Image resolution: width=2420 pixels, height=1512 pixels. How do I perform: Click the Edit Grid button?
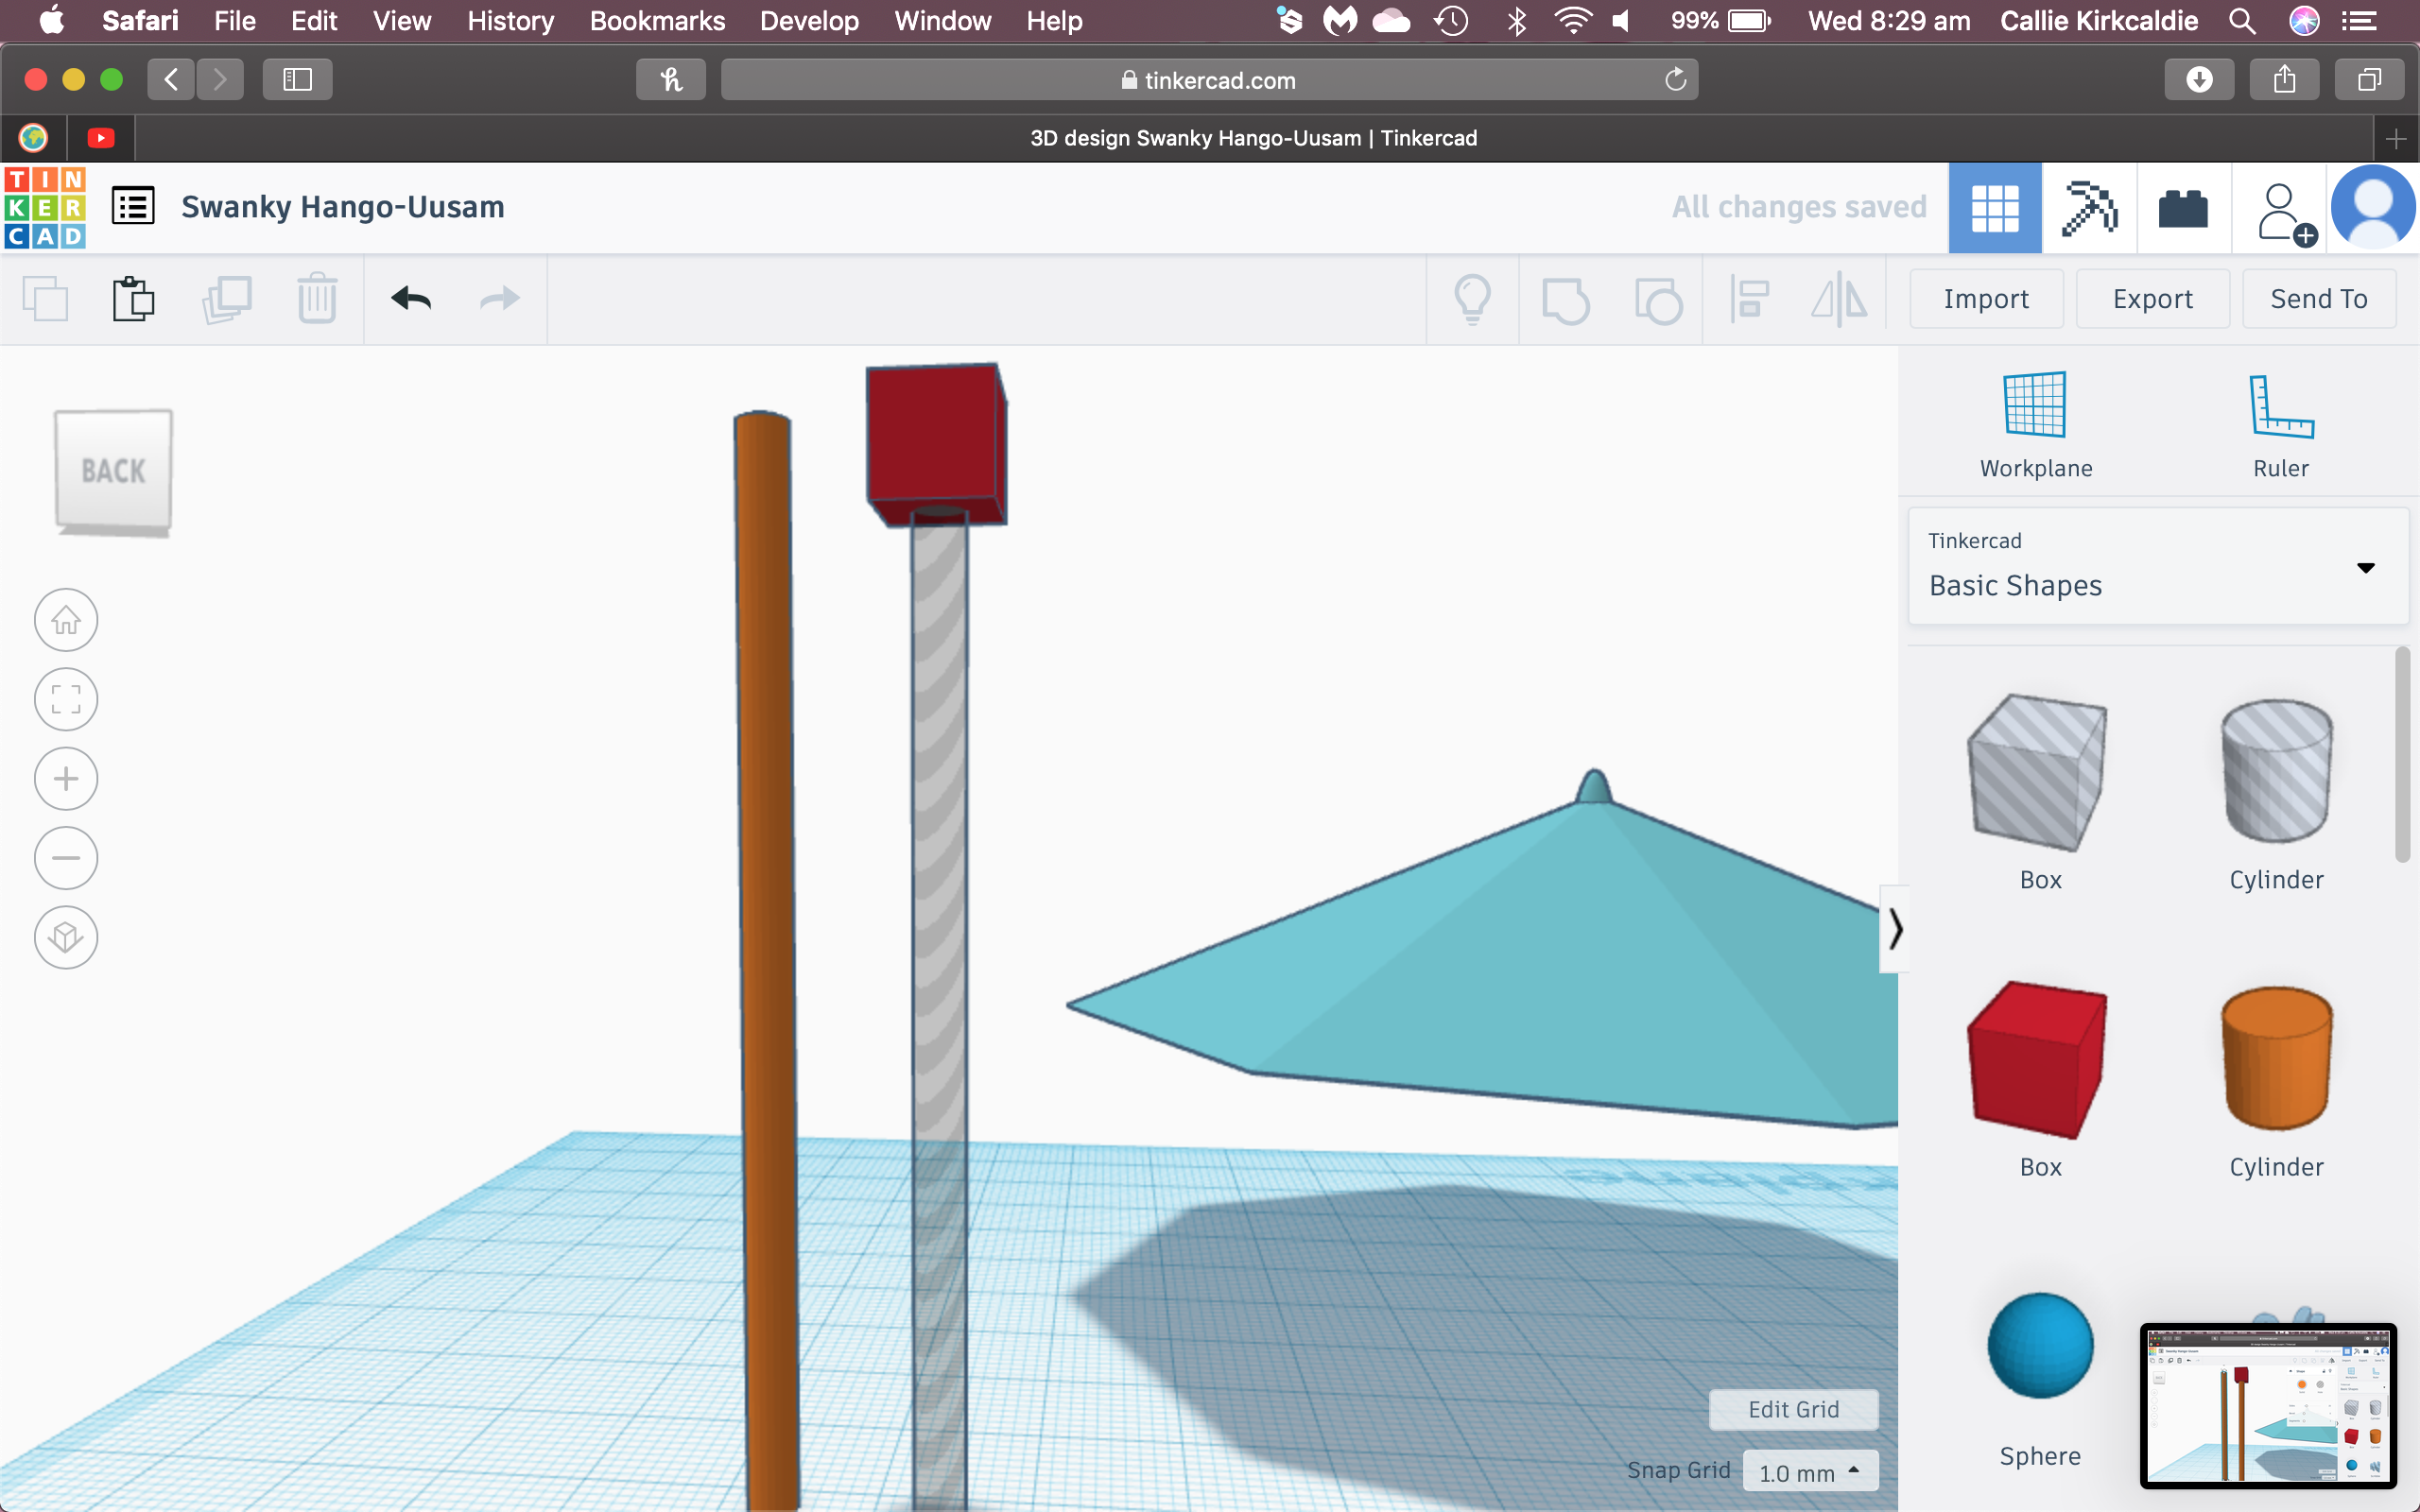coord(1793,1409)
